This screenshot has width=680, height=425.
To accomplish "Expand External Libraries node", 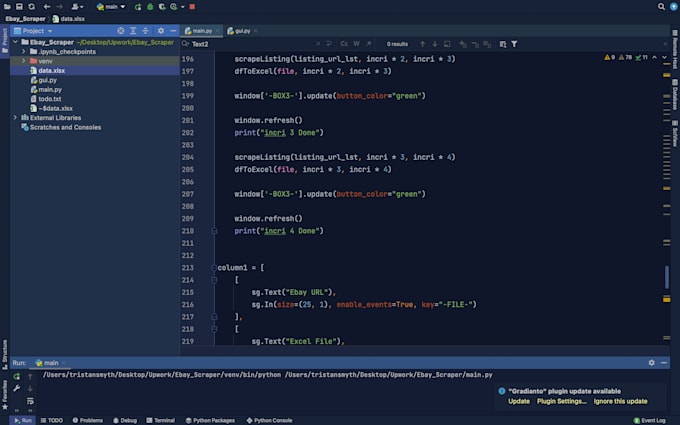I will [x=15, y=118].
